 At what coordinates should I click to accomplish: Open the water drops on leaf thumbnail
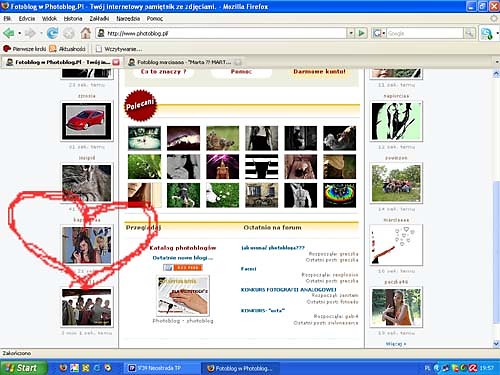(x=144, y=166)
